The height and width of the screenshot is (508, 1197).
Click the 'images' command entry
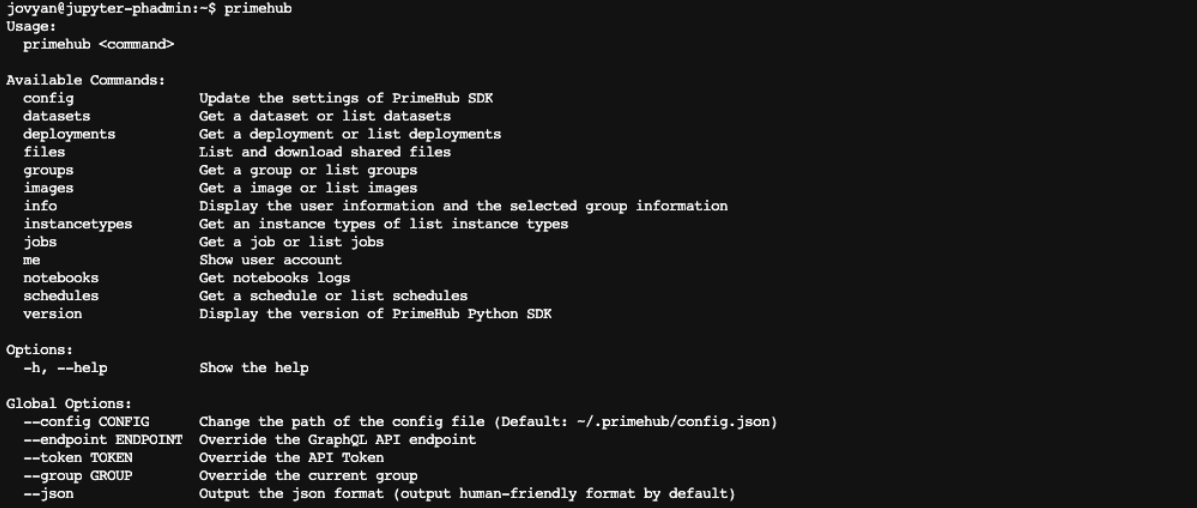[x=48, y=188]
